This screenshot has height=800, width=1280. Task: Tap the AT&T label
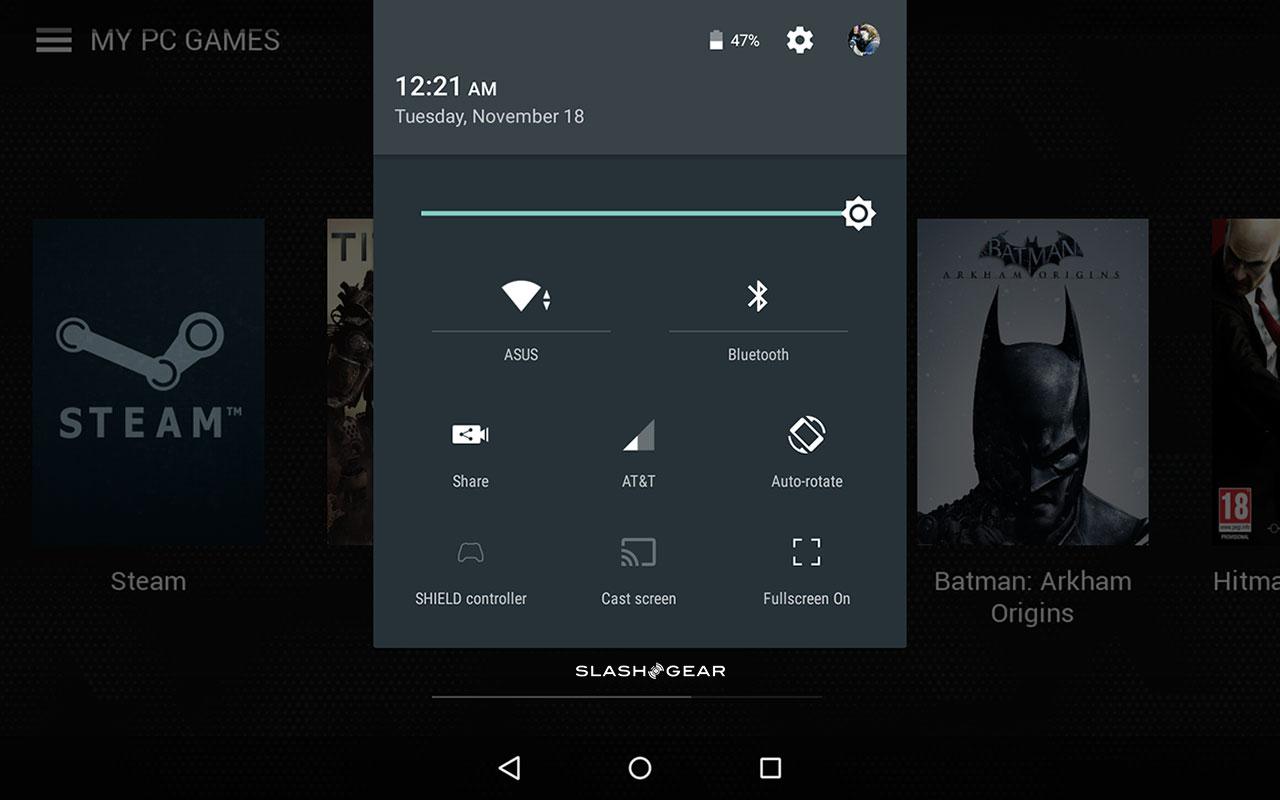click(x=639, y=481)
